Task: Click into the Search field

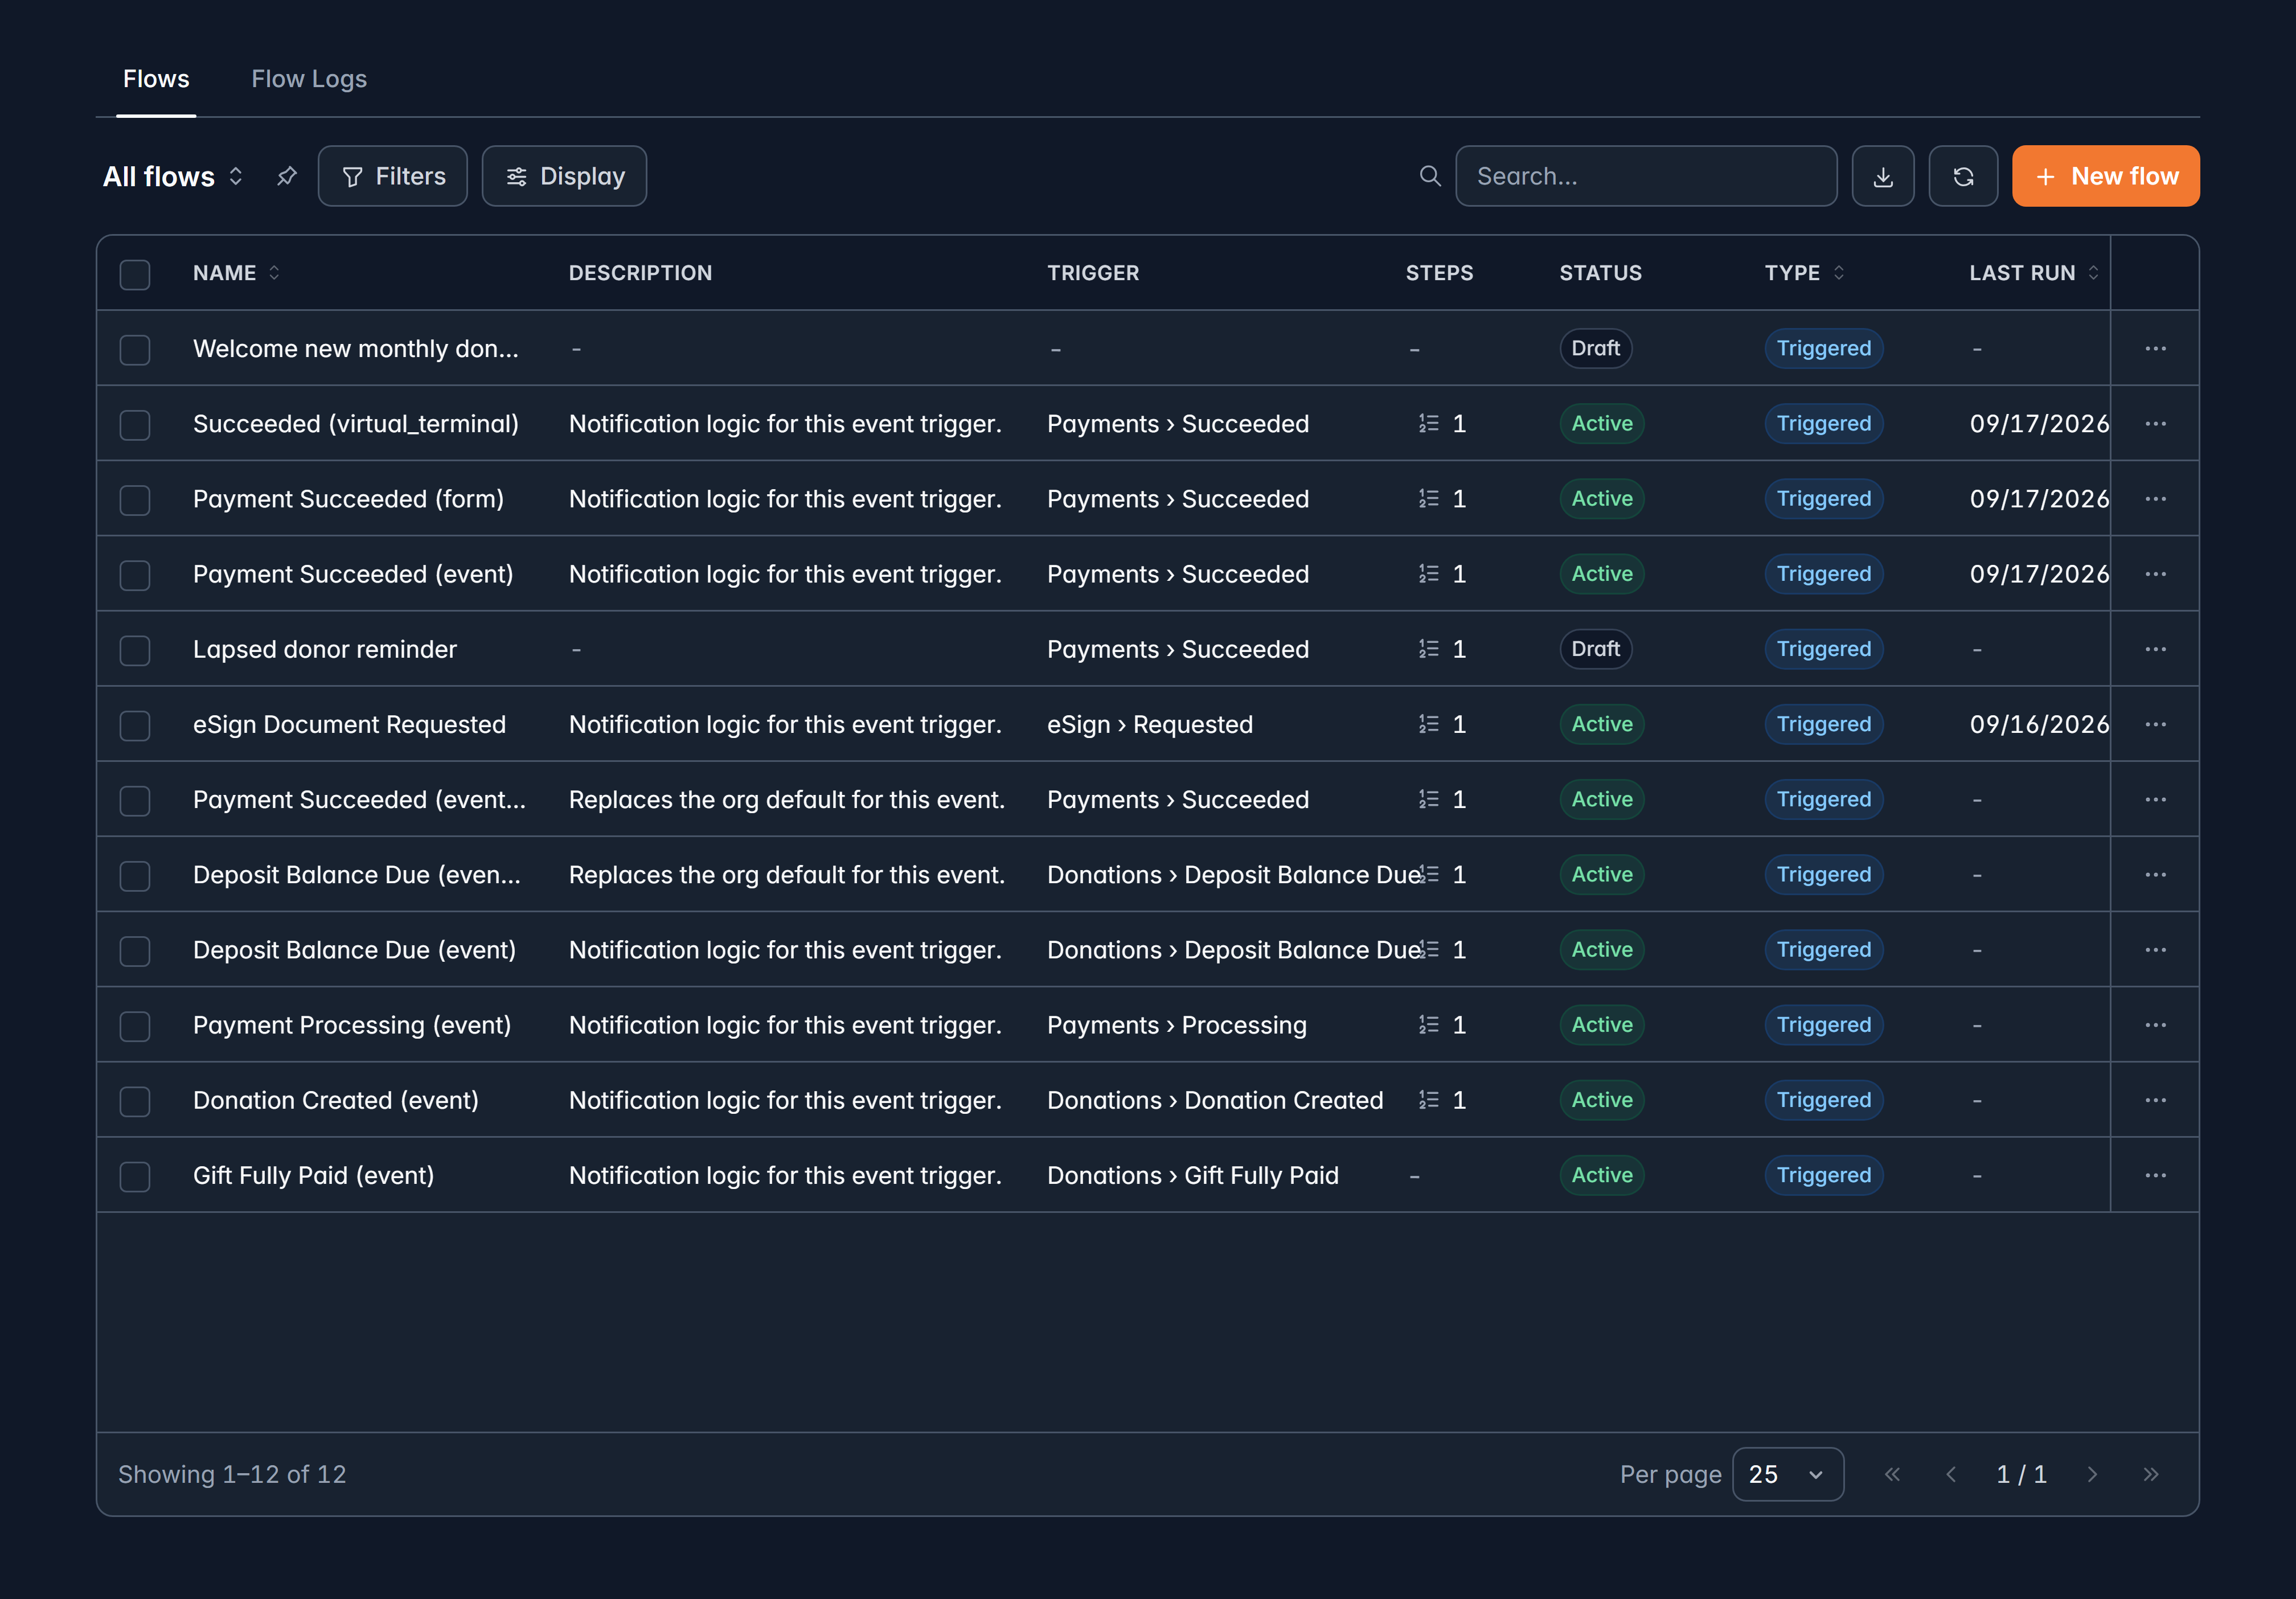Action: [1646, 176]
